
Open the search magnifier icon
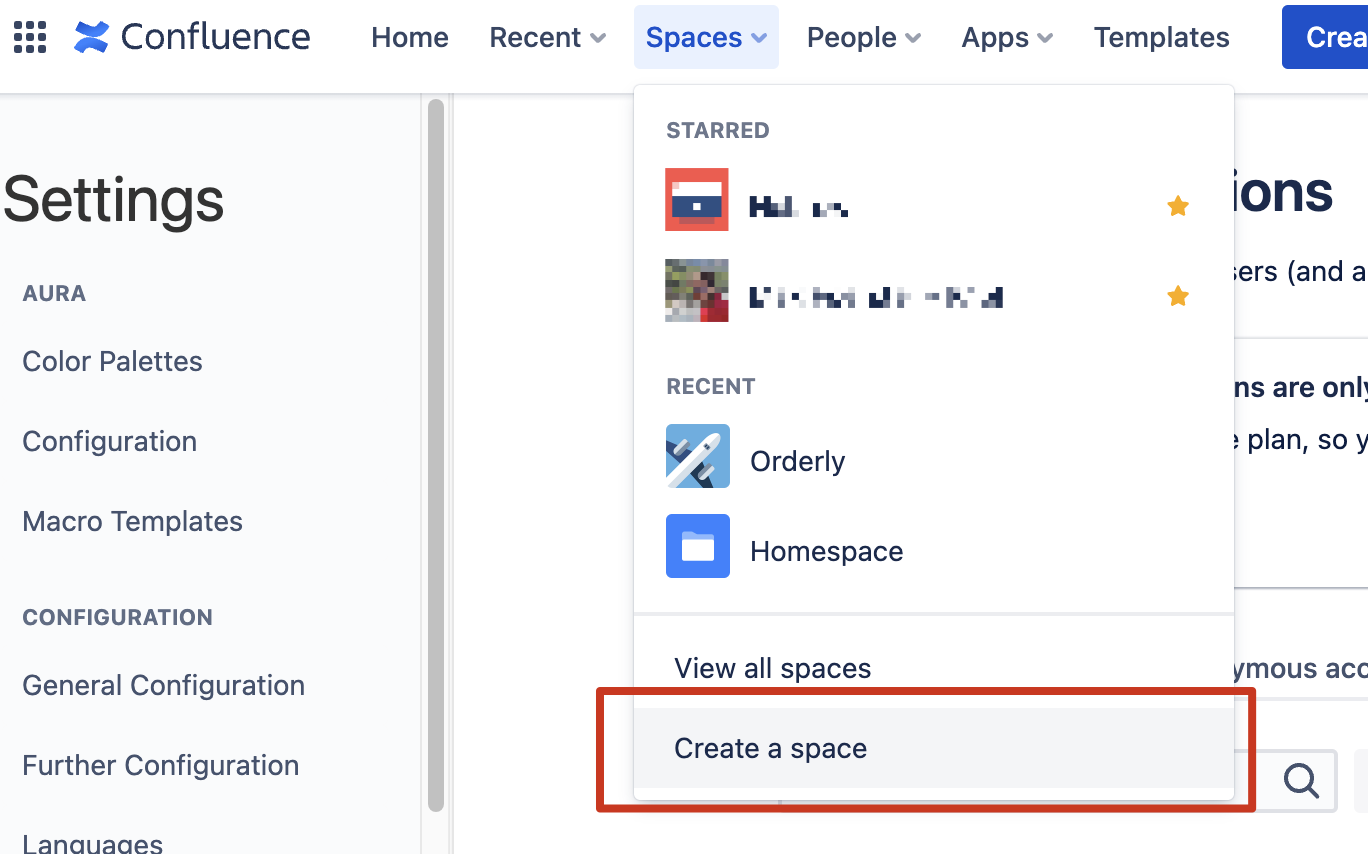tap(1300, 781)
